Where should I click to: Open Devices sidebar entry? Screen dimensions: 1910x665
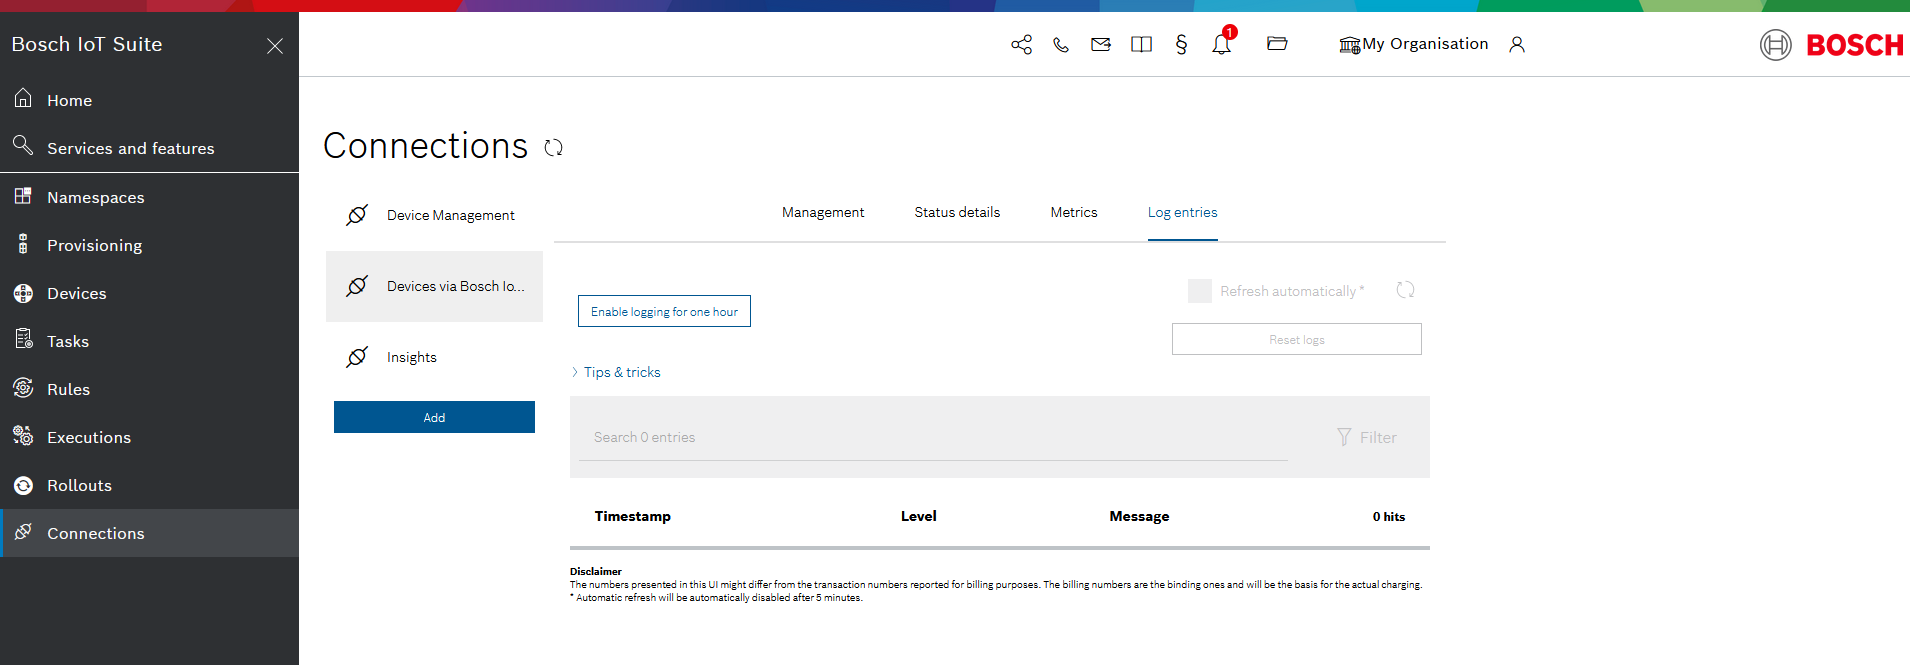pyautogui.click(x=149, y=293)
